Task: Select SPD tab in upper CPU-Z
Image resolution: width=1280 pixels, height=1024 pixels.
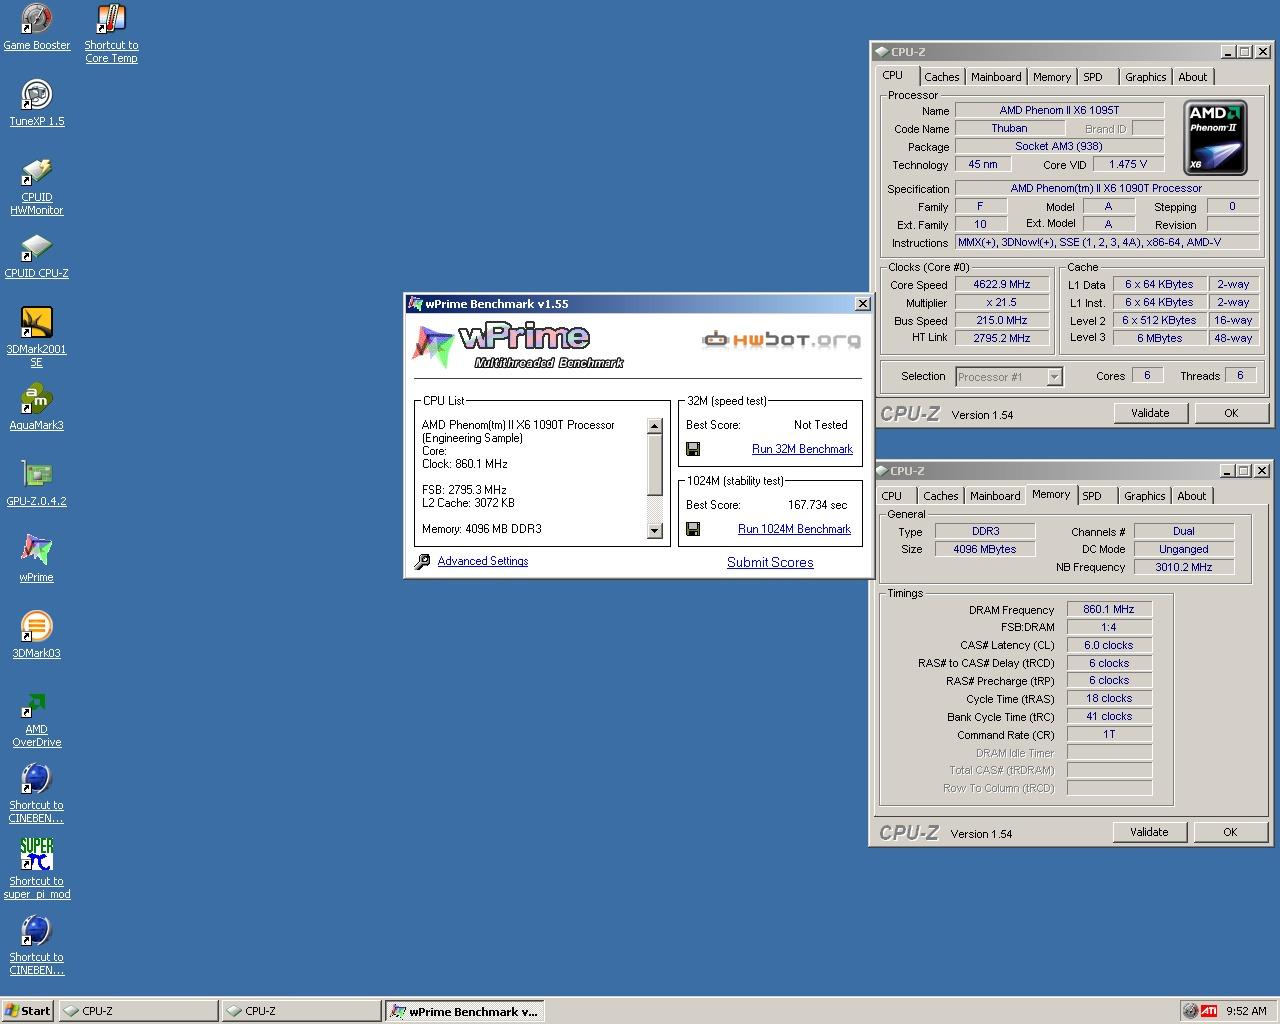Action: 1093,77
